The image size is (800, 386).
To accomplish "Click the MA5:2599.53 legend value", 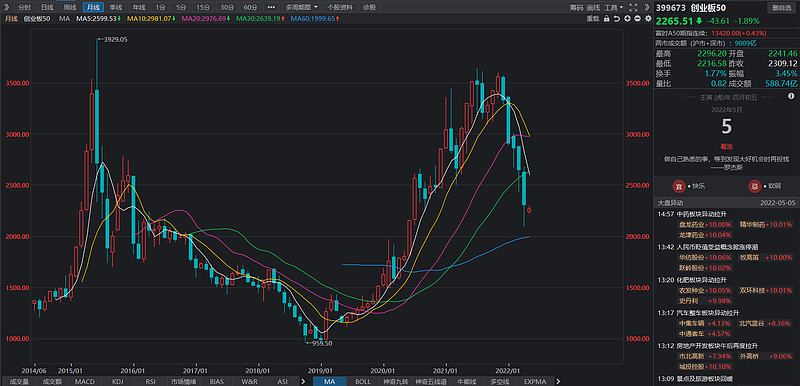I will pyautogui.click(x=98, y=18).
